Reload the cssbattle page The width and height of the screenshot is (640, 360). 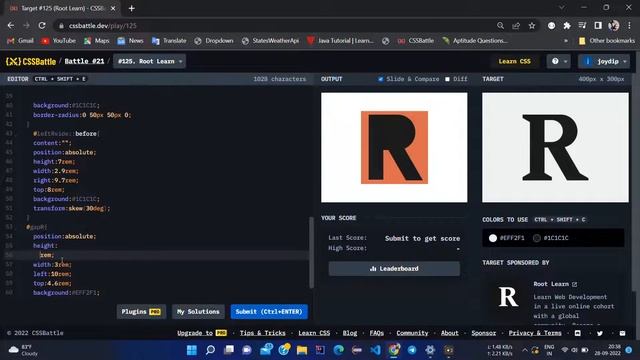42,26
